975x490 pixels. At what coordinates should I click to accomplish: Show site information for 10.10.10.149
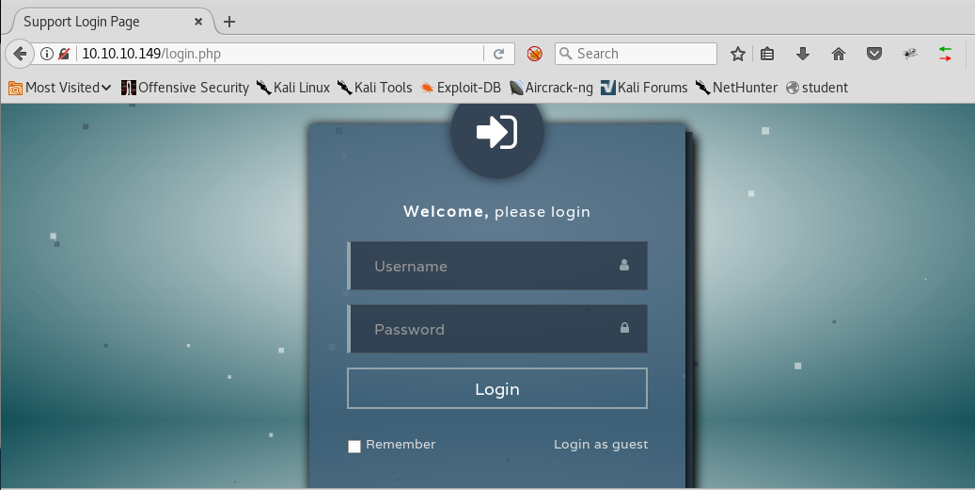click(47, 54)
